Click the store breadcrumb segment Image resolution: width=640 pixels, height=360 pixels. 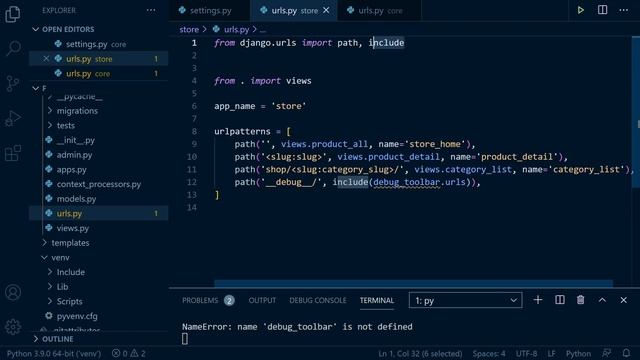coord(189,29)
